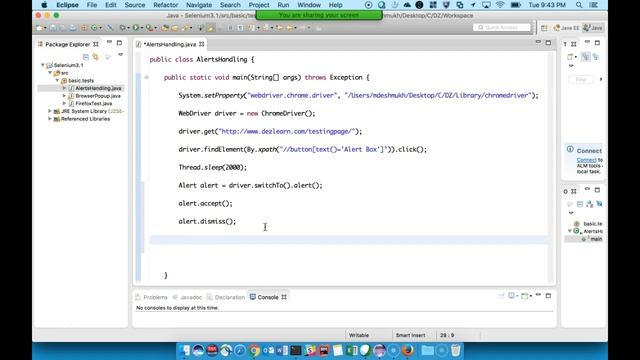640x360 pixels.
Task: Open the File menu
Action: coord(92,5)
